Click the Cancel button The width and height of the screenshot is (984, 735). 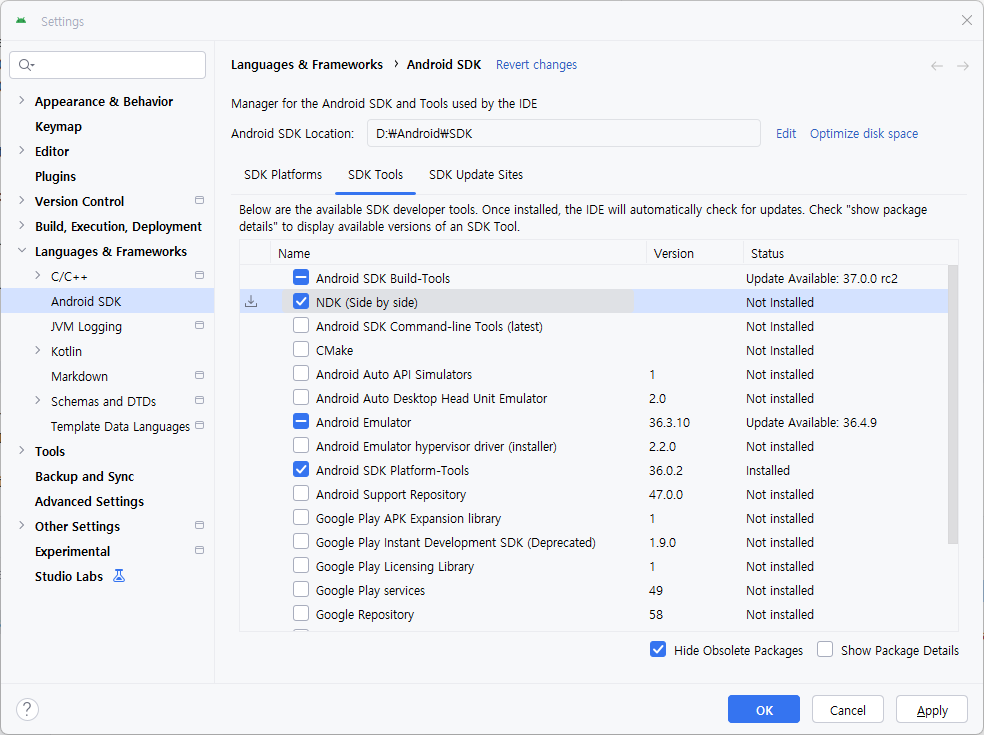point(847,709)
